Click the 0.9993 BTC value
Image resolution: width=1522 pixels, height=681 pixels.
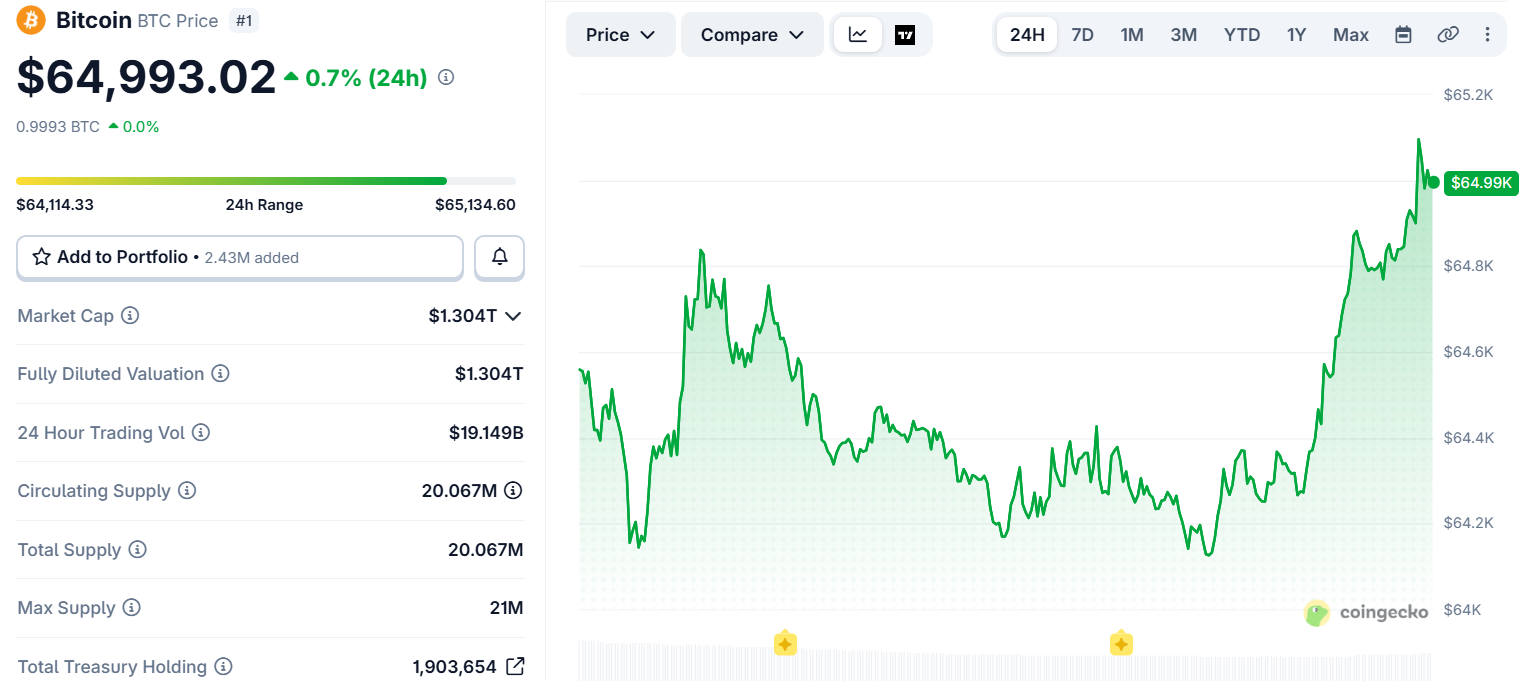(58, 127)
